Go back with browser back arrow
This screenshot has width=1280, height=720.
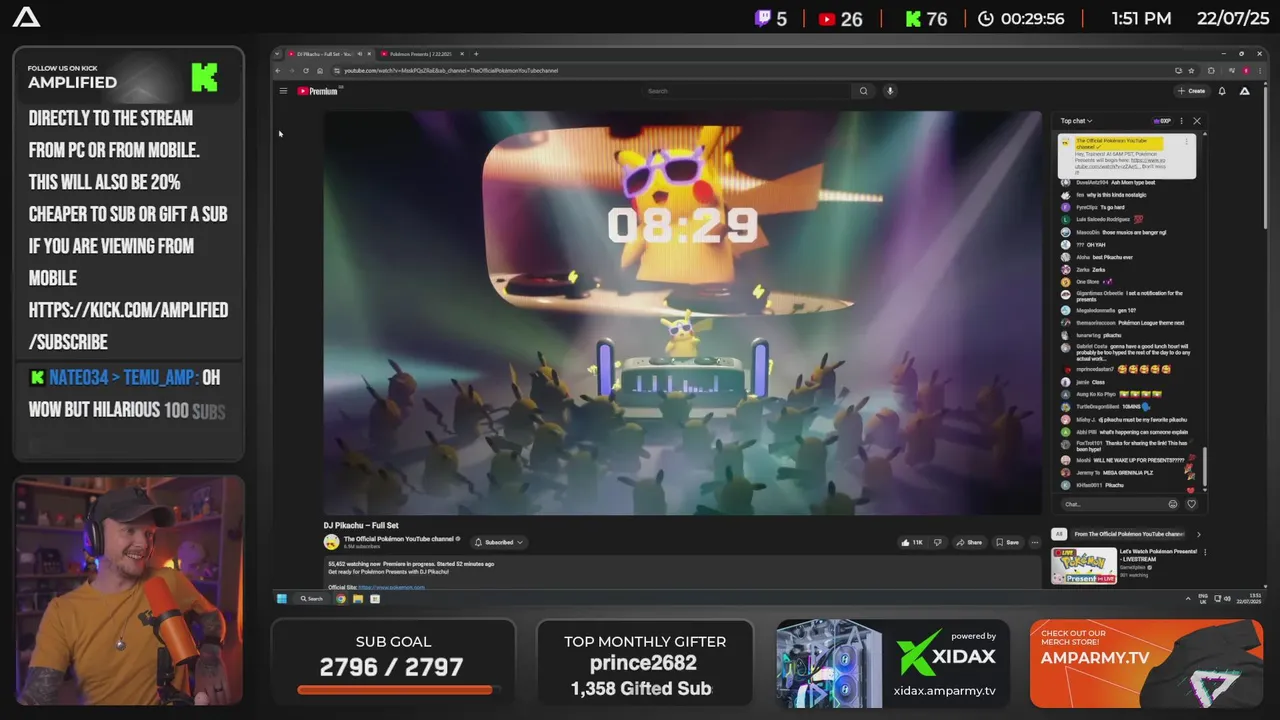279,70
